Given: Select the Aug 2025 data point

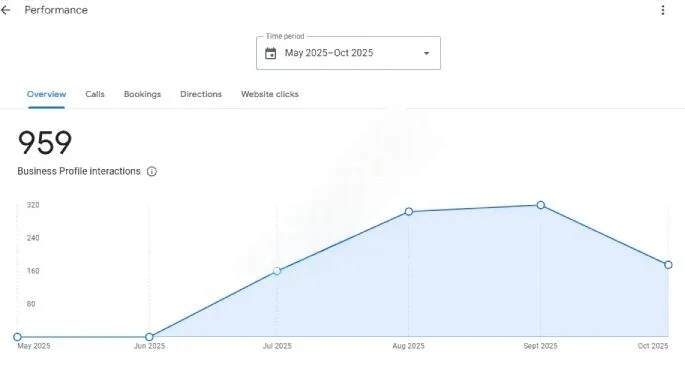Looking at the screenshot, I should (x=408, y=211).
